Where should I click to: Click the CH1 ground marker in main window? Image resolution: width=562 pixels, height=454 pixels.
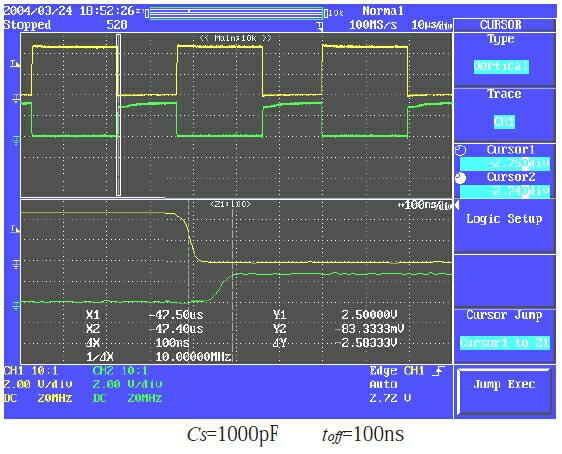click(x=16, y=98)
